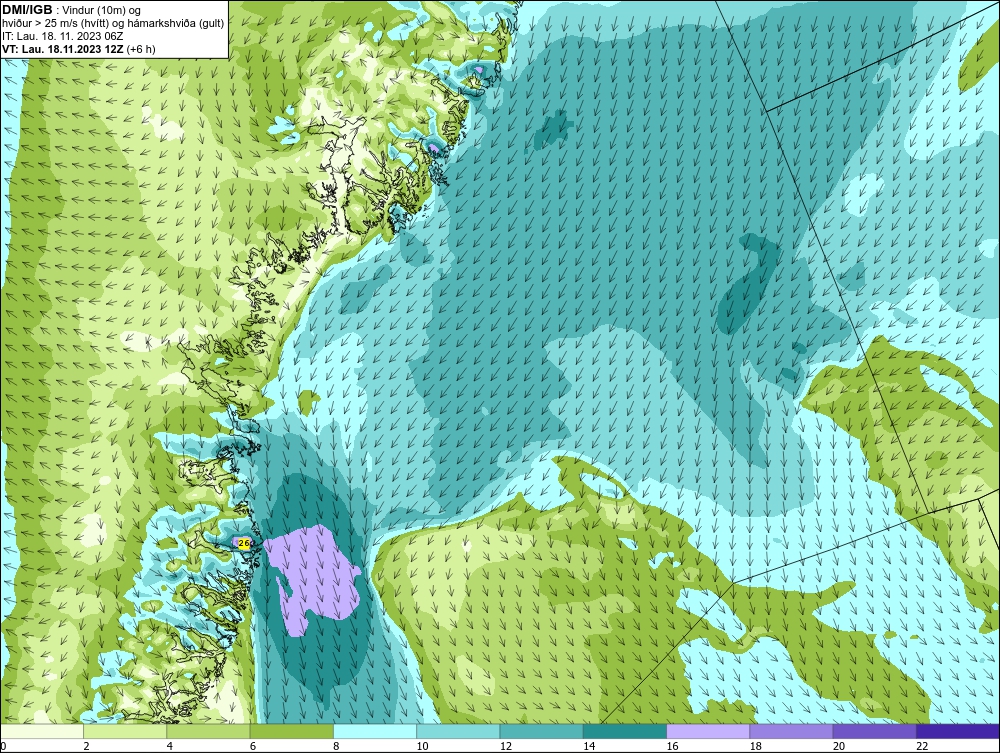The height and width of the screenshot is (753, 1000).
Task: Click the darkest purple legend swatch above 22
Action: tap(958, 731)
